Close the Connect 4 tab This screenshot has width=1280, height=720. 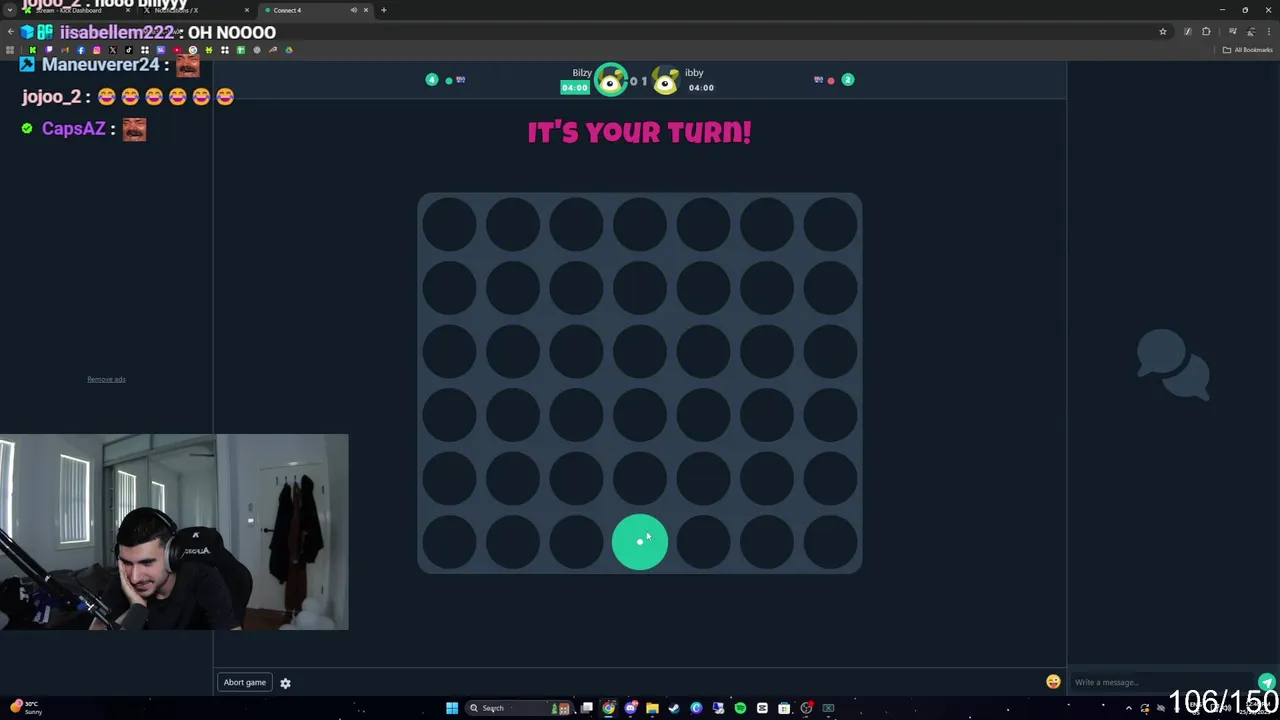(x=365, y=10)
